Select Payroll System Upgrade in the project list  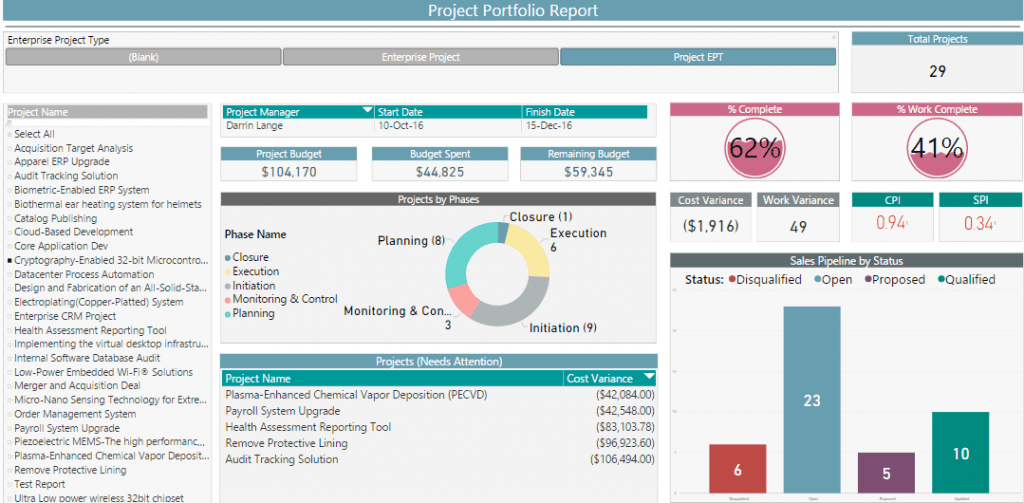click(x=67, y=429)
